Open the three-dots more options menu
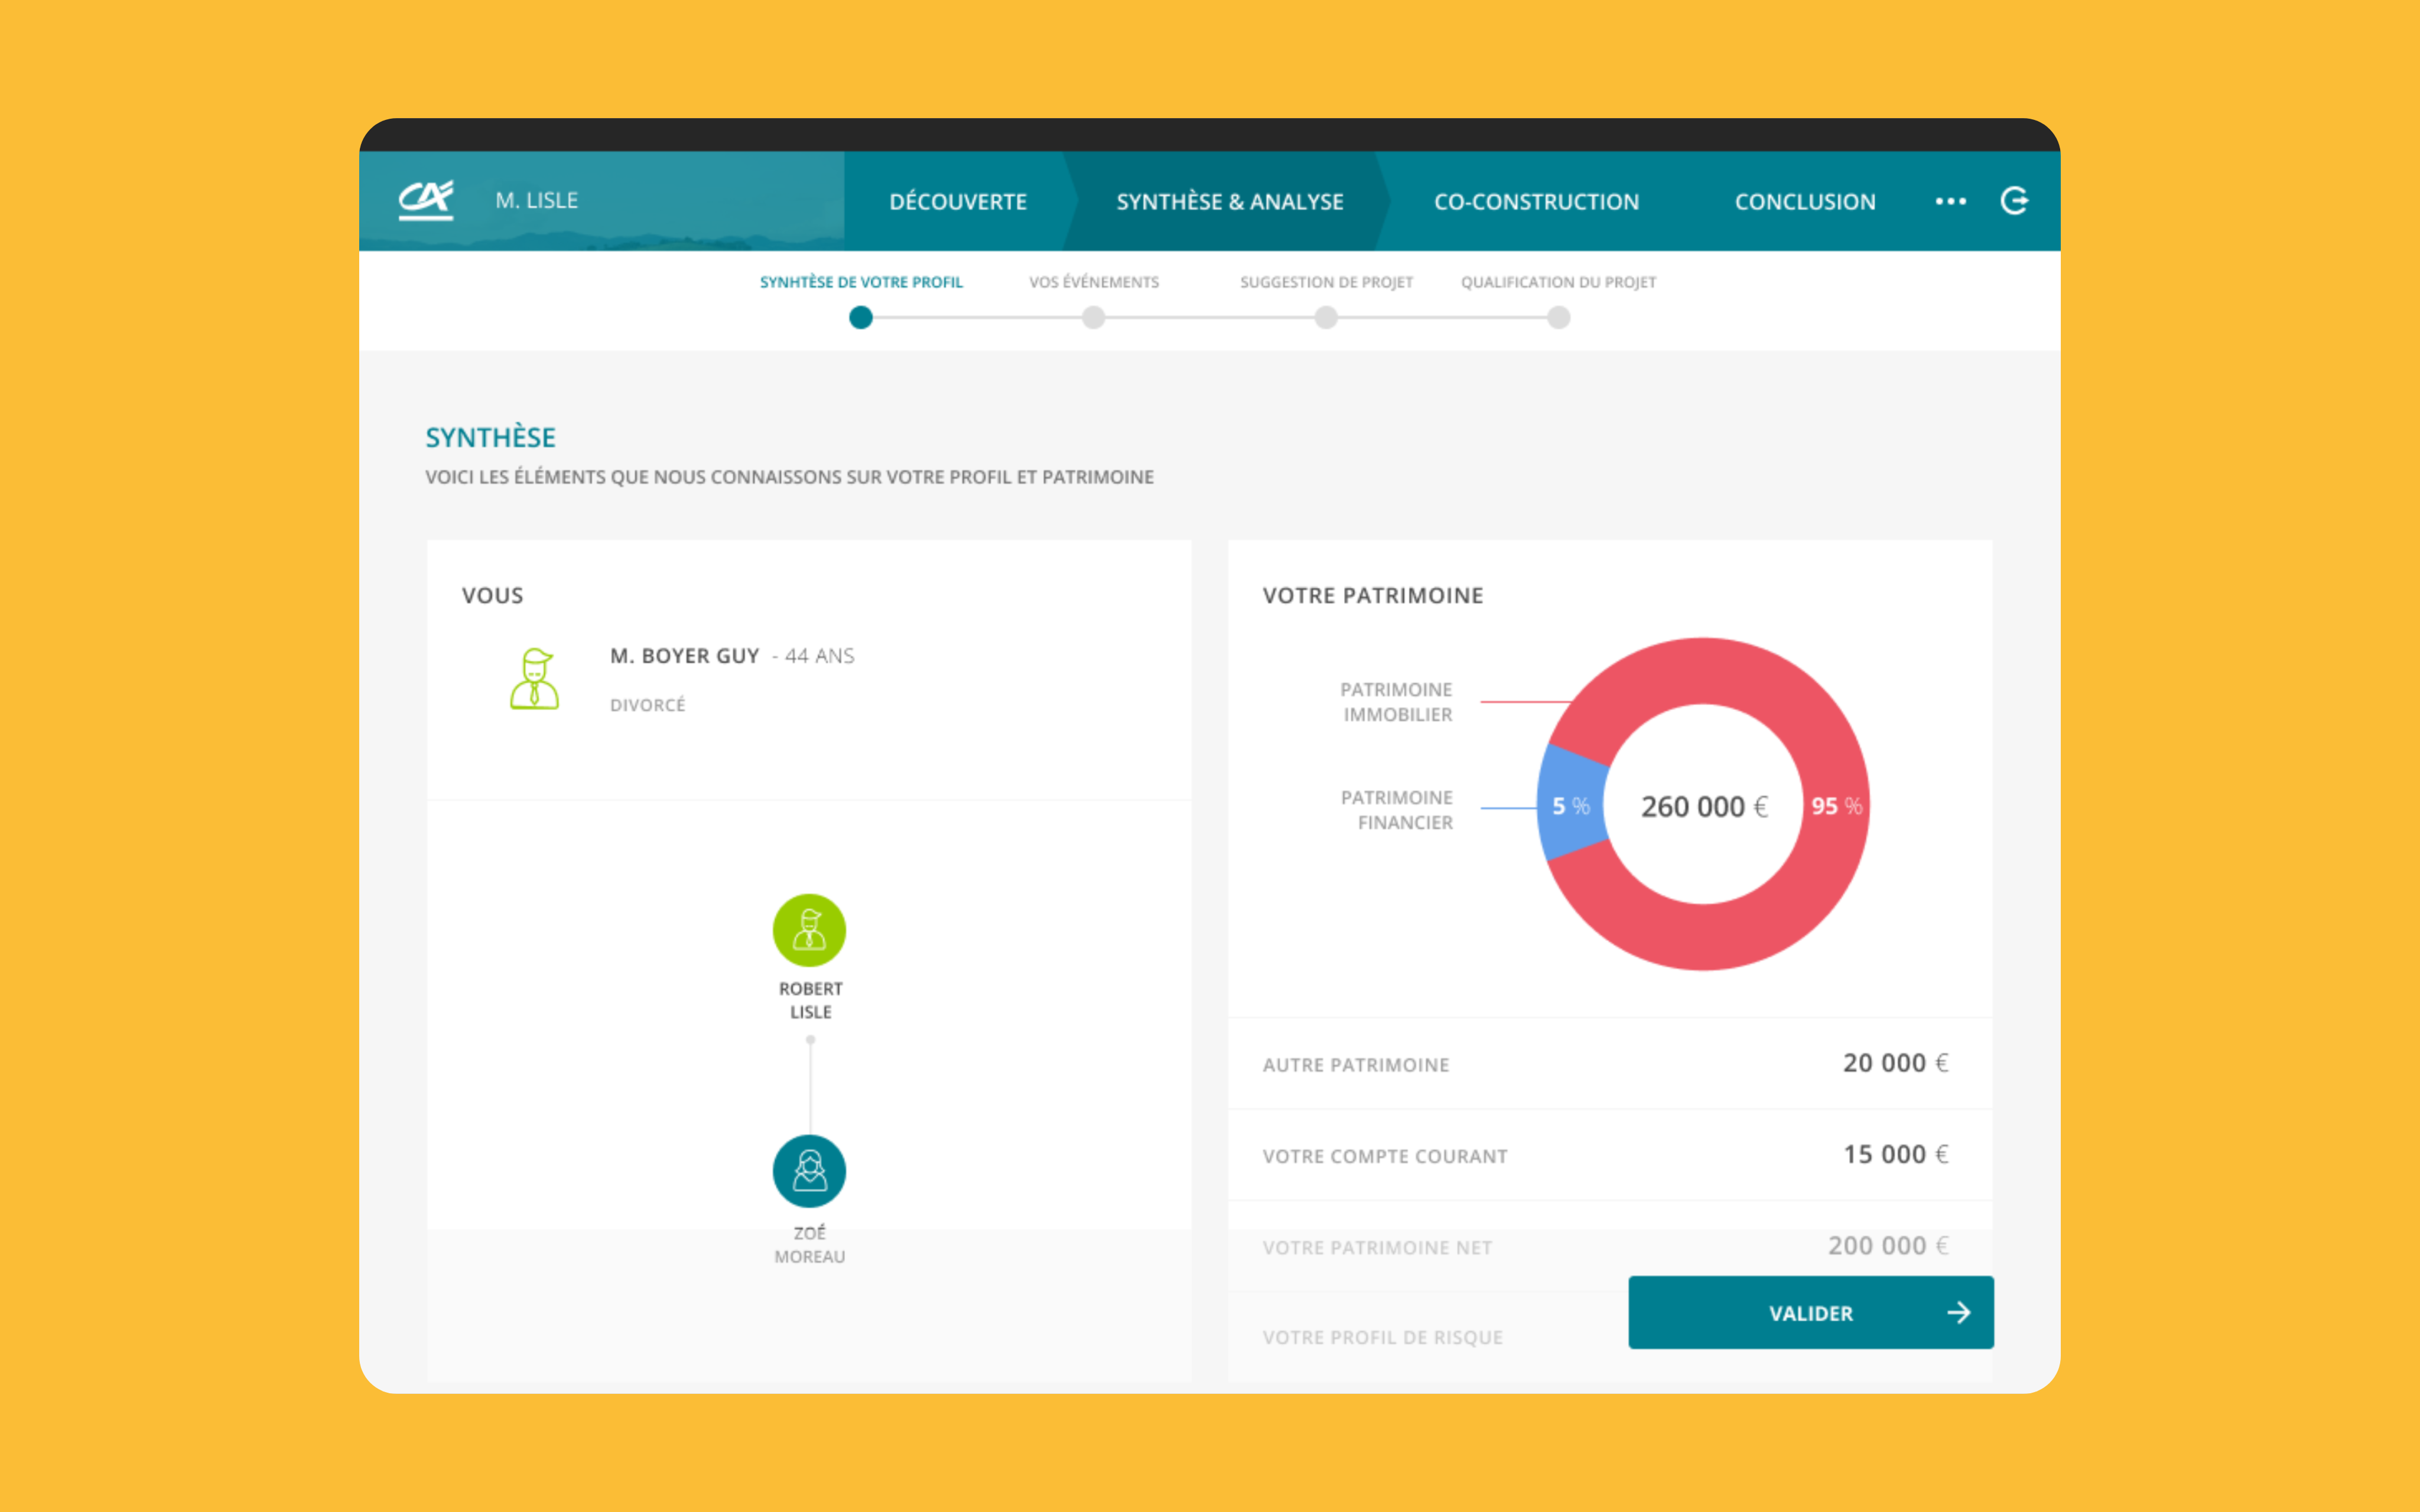2420x1512 pixels. (1950, 201)
